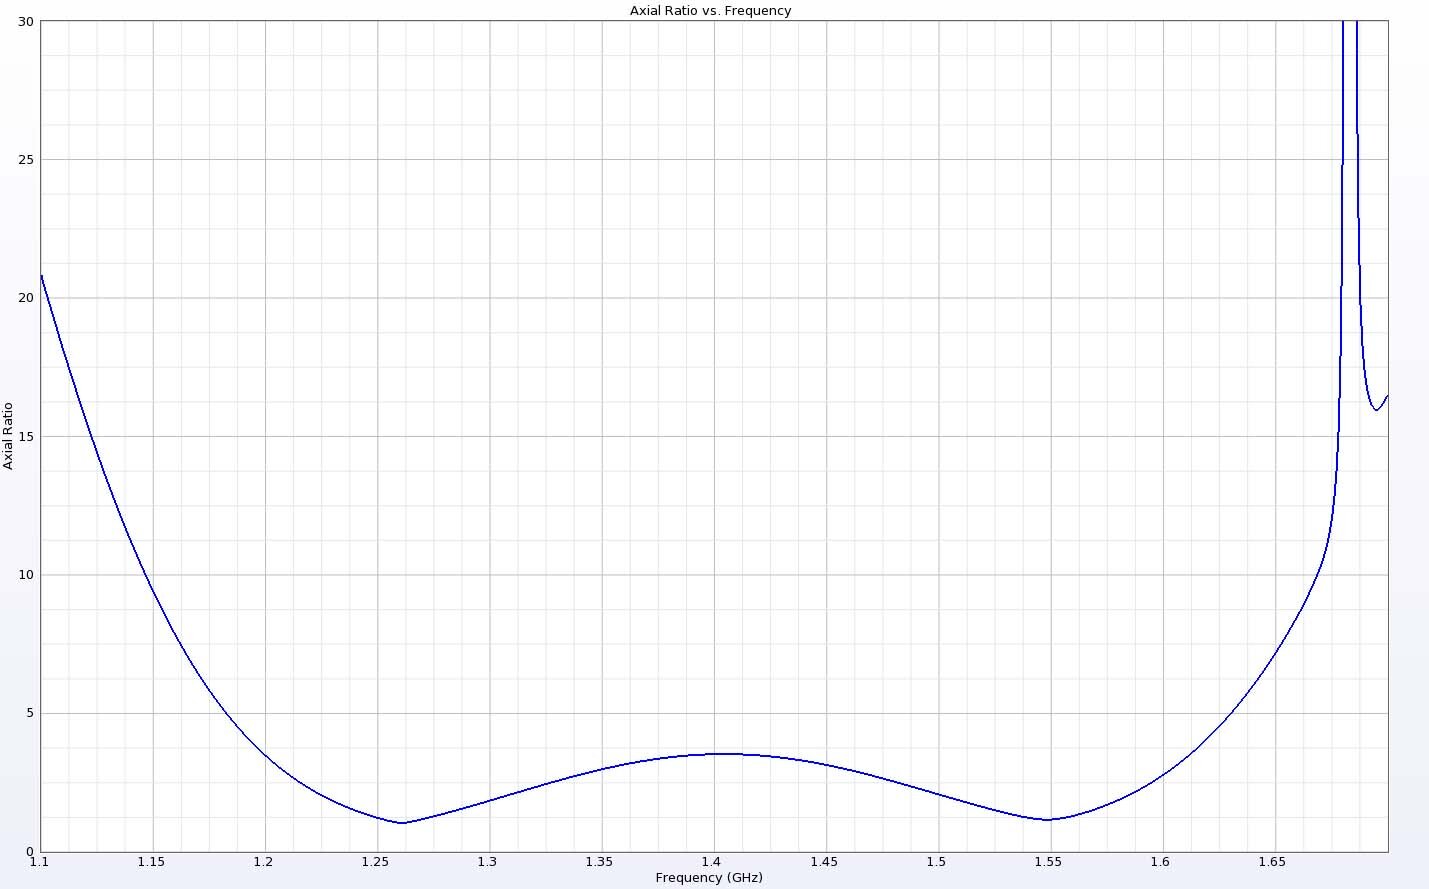Click the y-axis tick value 30

point(26,22)
